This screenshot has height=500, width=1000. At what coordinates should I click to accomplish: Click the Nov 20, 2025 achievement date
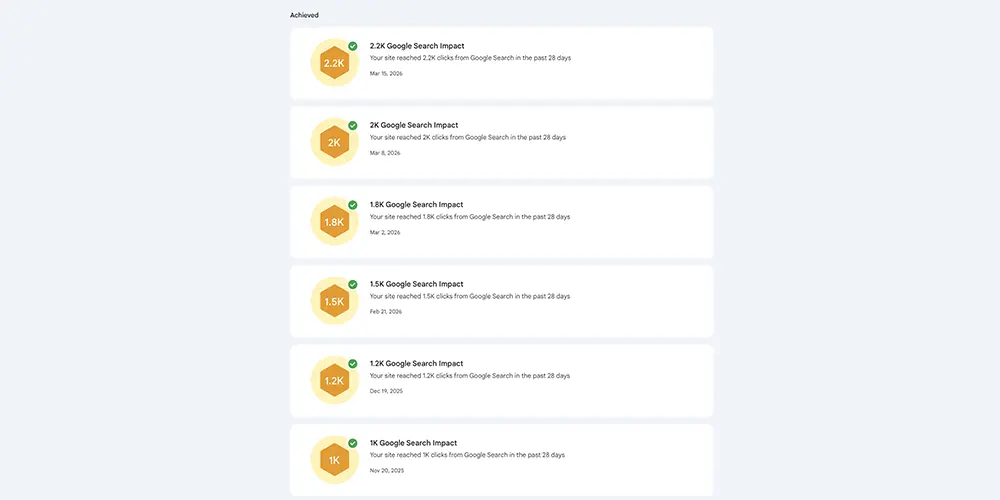pos(386,470)
